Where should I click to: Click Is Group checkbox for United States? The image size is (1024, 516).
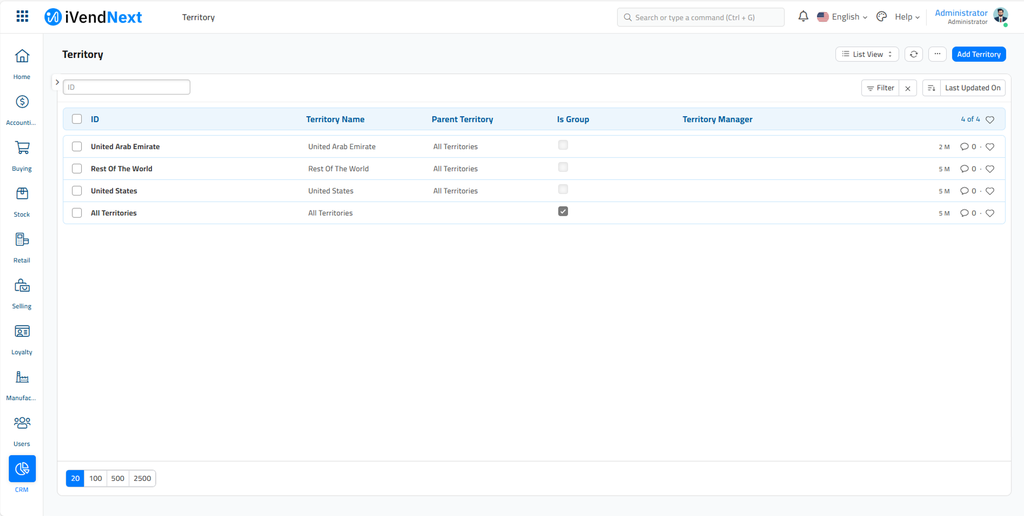click(x=563, y=189)
